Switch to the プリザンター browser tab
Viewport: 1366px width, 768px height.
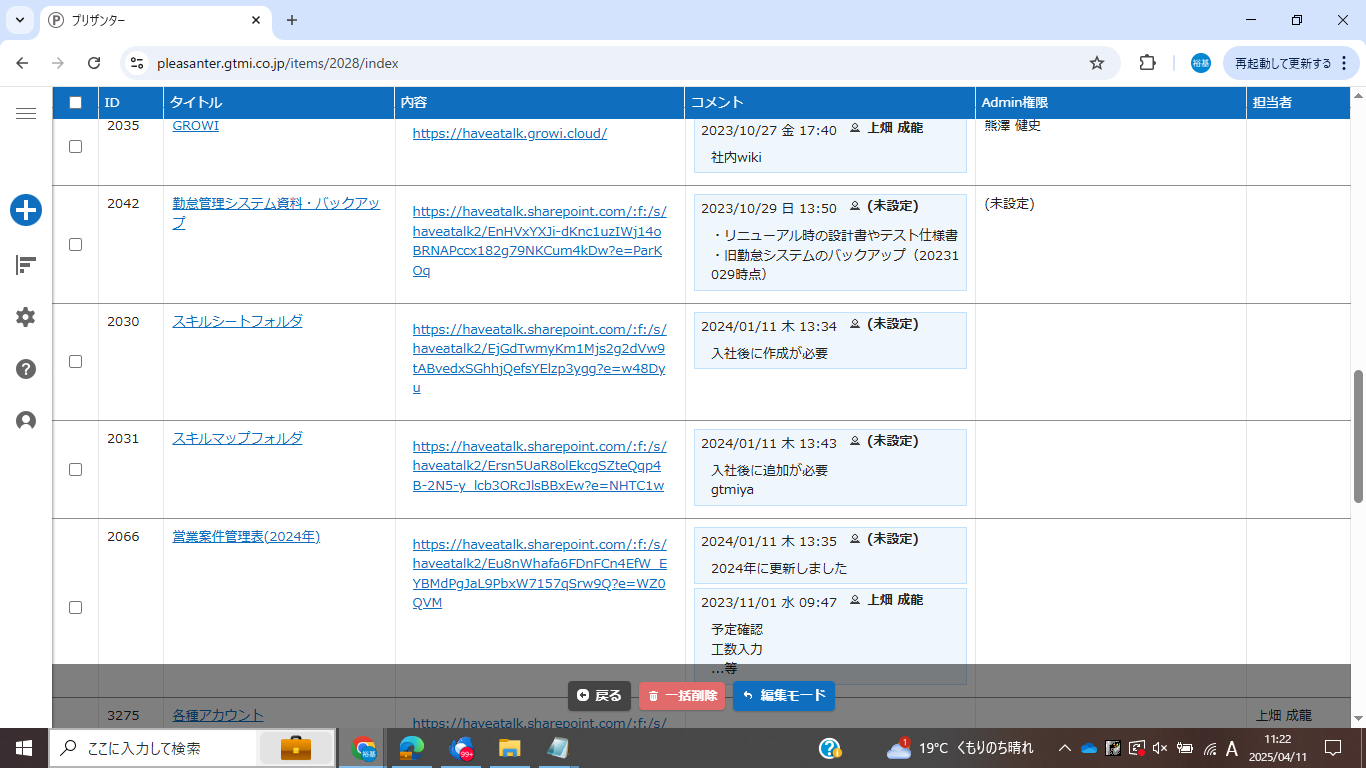click(150, 20)
